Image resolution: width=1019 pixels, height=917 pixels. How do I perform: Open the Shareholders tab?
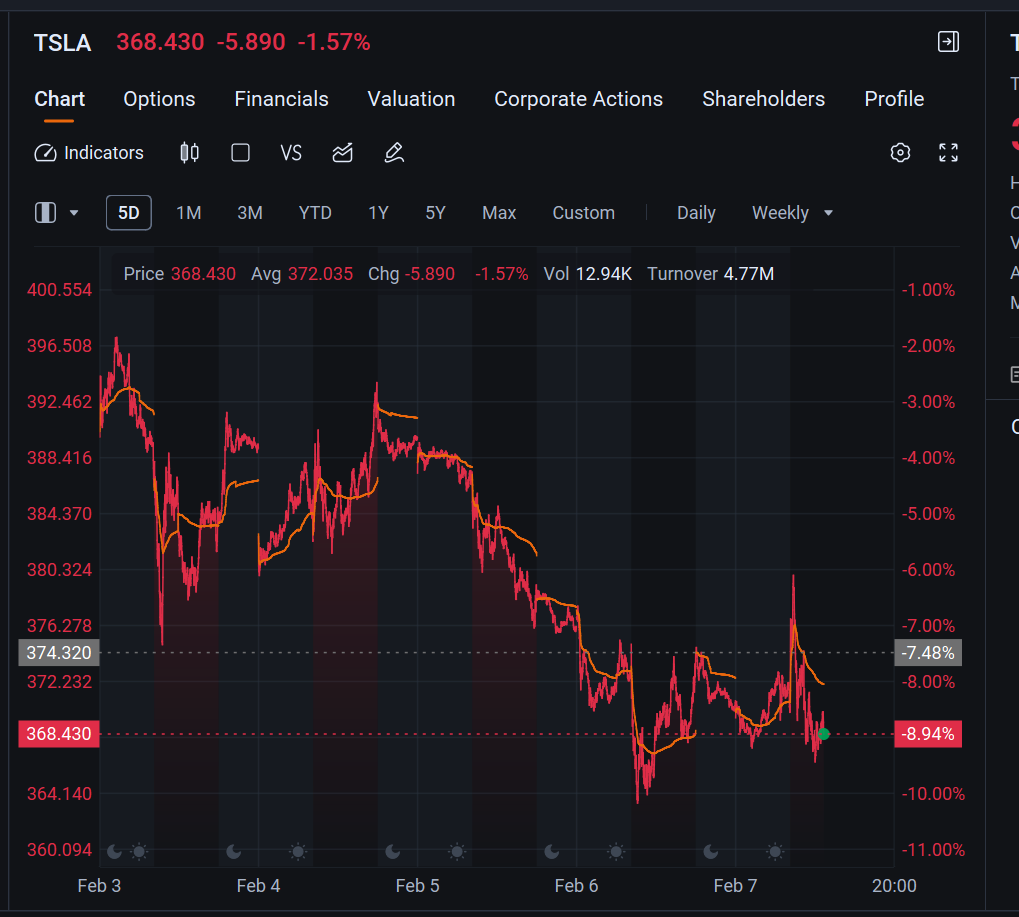[x=764, y=99]
